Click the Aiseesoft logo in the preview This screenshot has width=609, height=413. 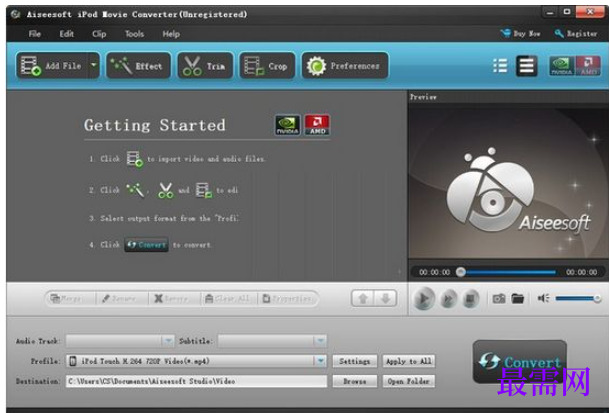pyautogui.click(x=517, y=190)
